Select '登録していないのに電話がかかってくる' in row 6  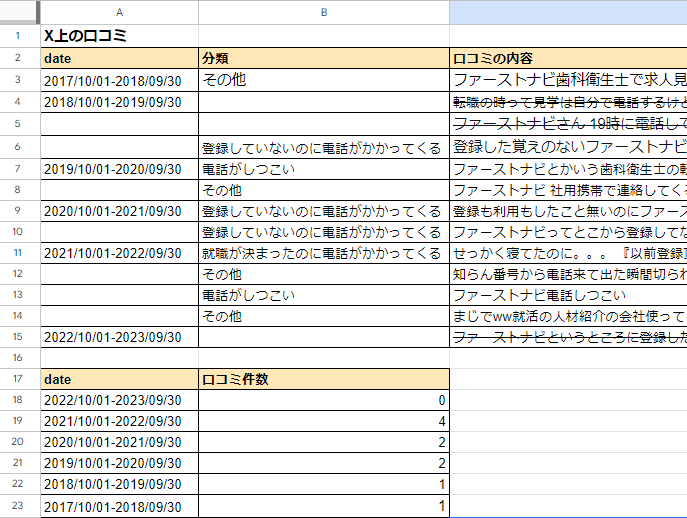(x=324, y=147)
